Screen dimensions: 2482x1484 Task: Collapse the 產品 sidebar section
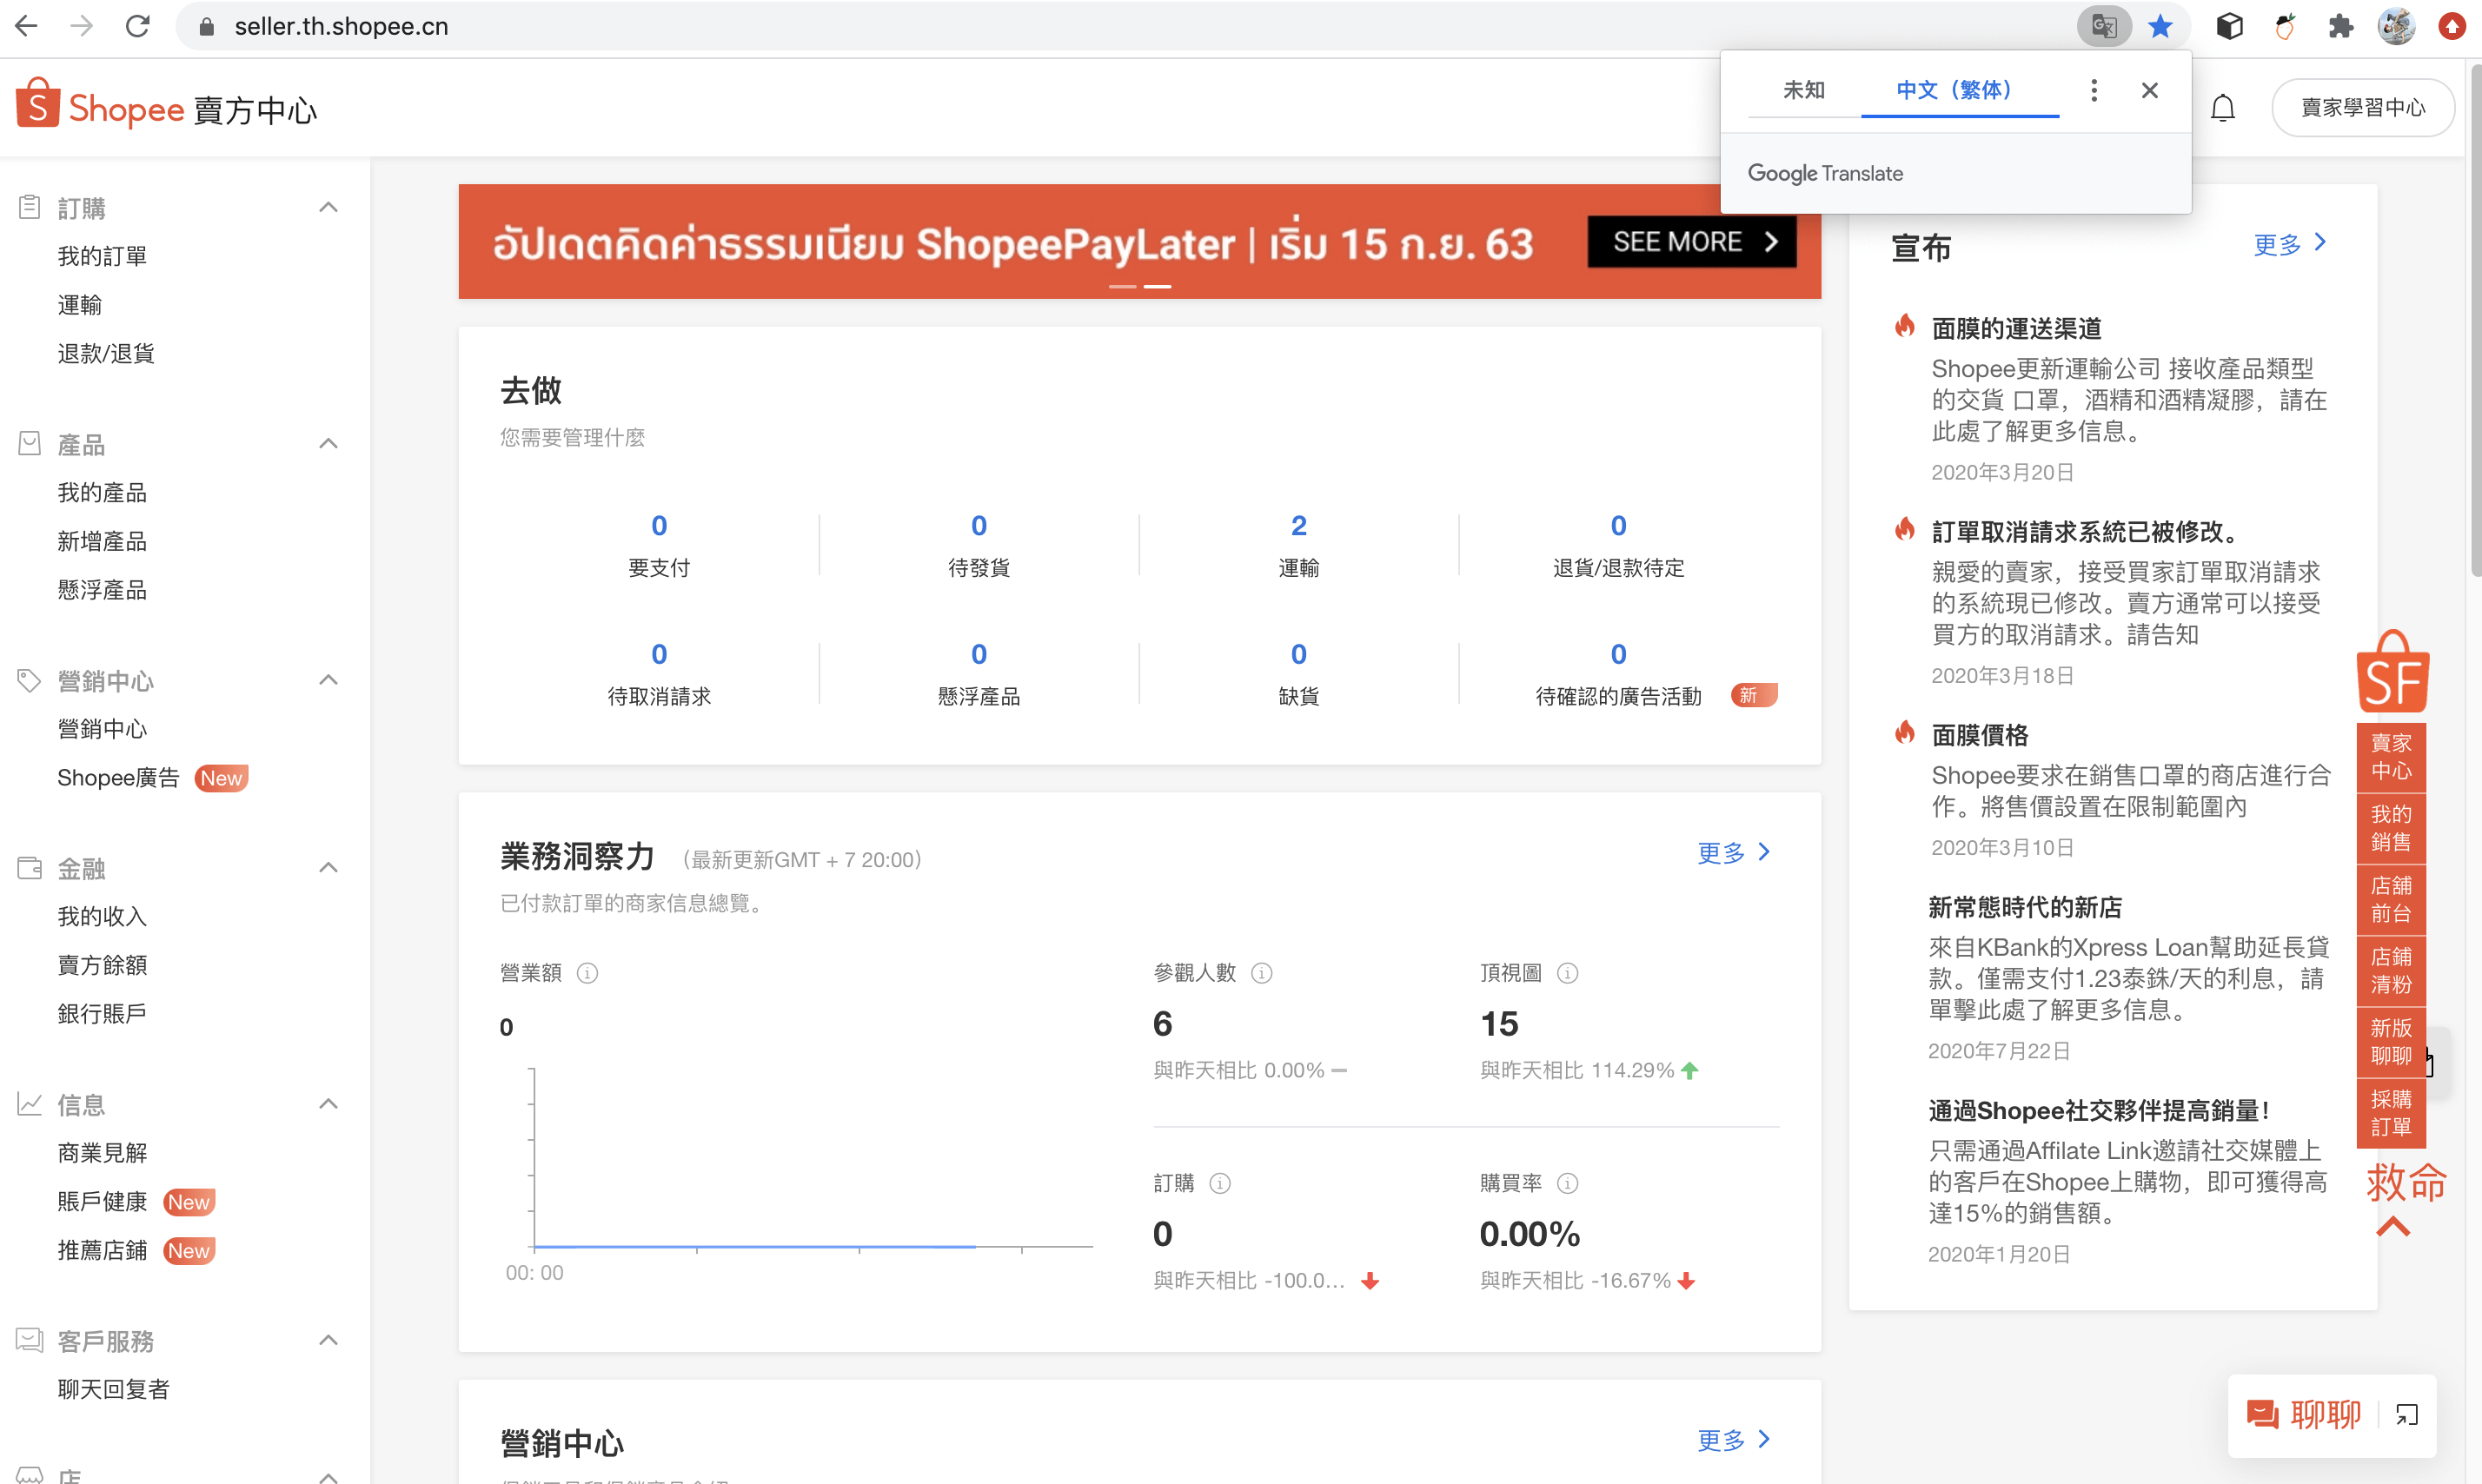point(328,443)
